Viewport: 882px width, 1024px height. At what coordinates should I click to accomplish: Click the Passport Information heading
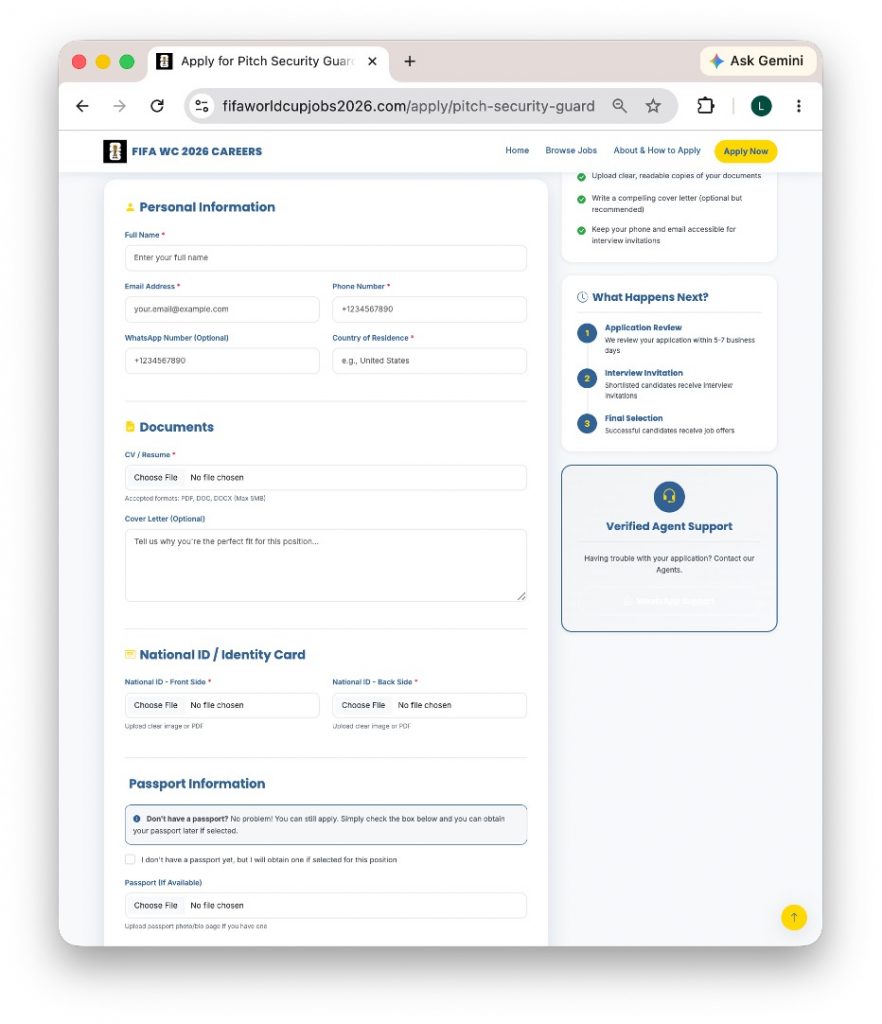coord(197,784)
